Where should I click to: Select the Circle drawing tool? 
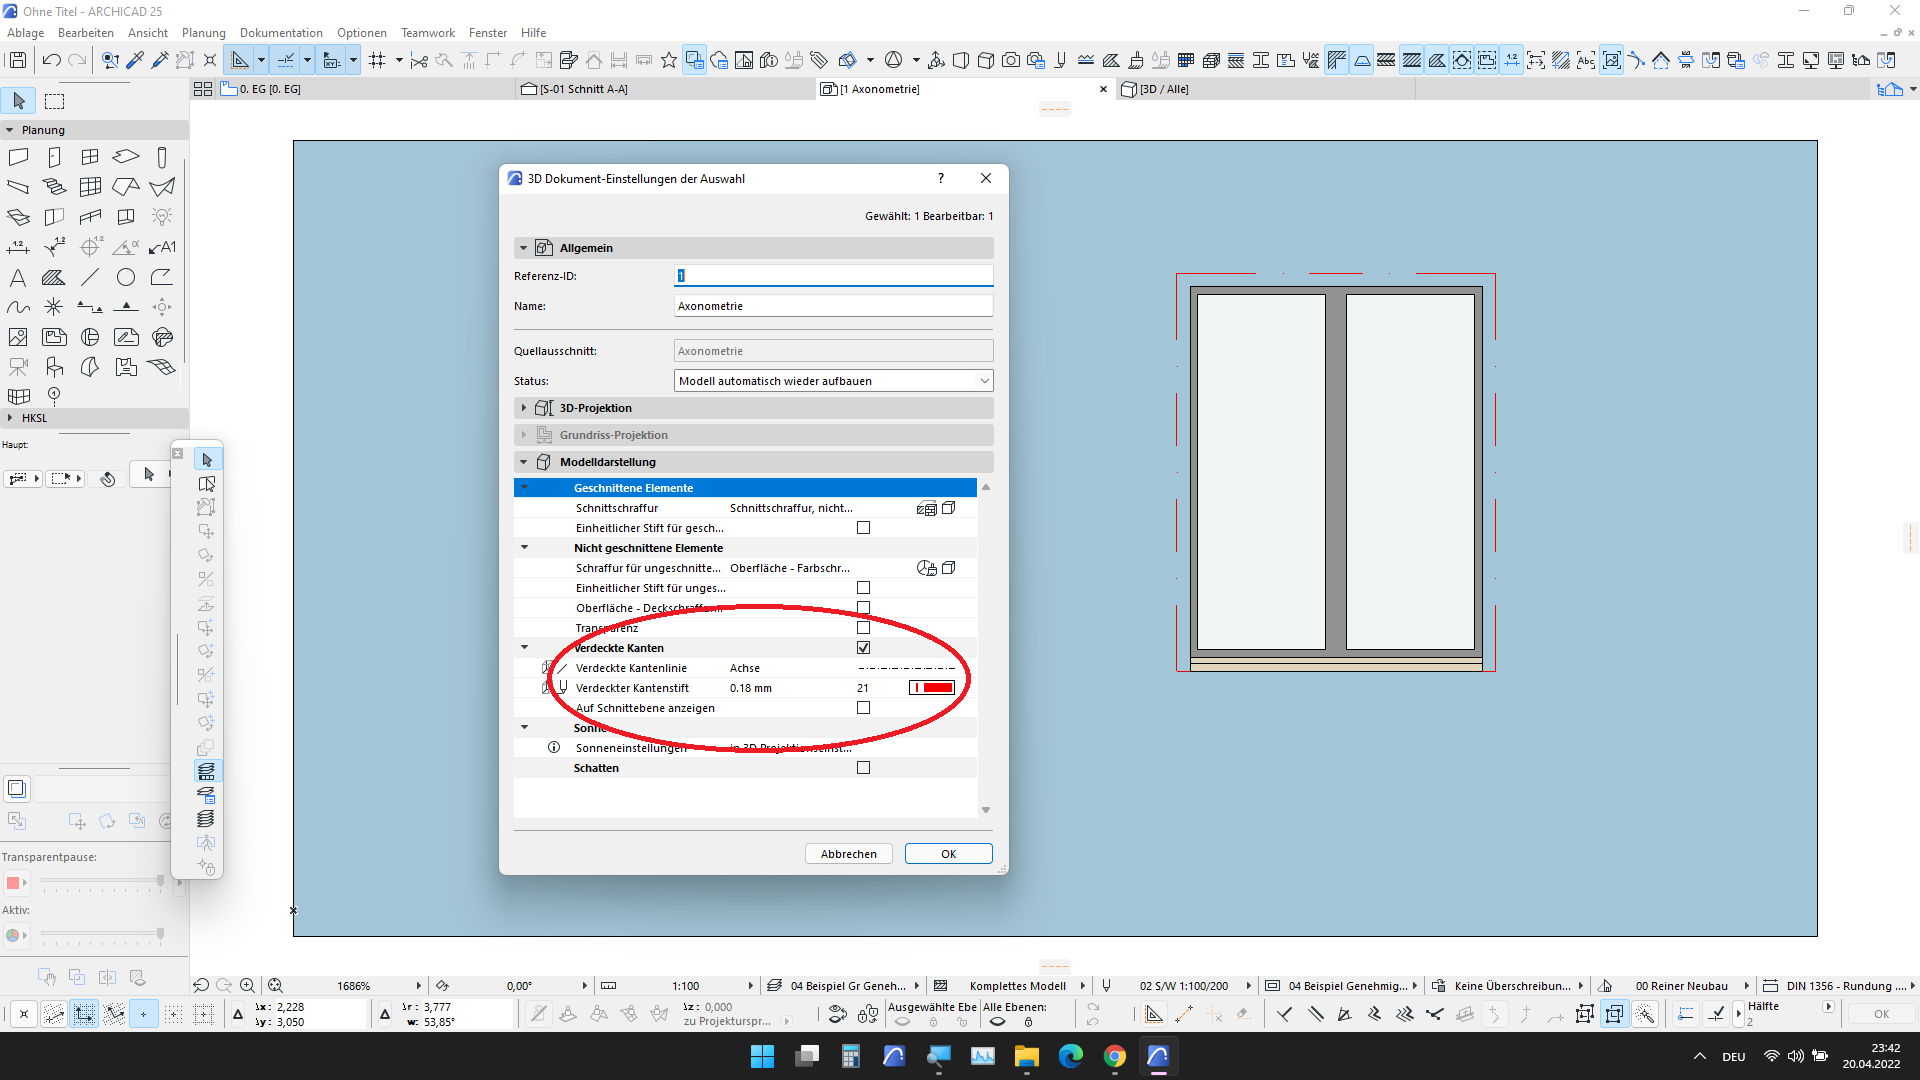pos(126,277)
